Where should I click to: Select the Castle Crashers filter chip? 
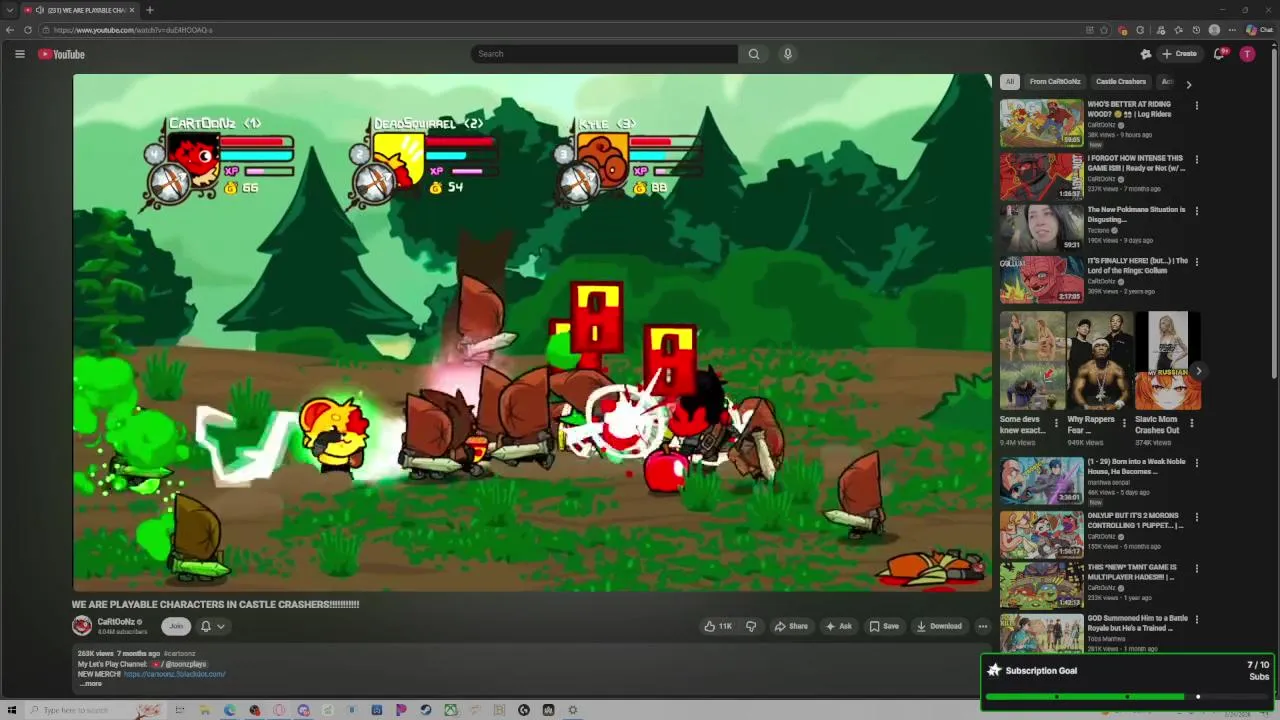pos(1121,82)
